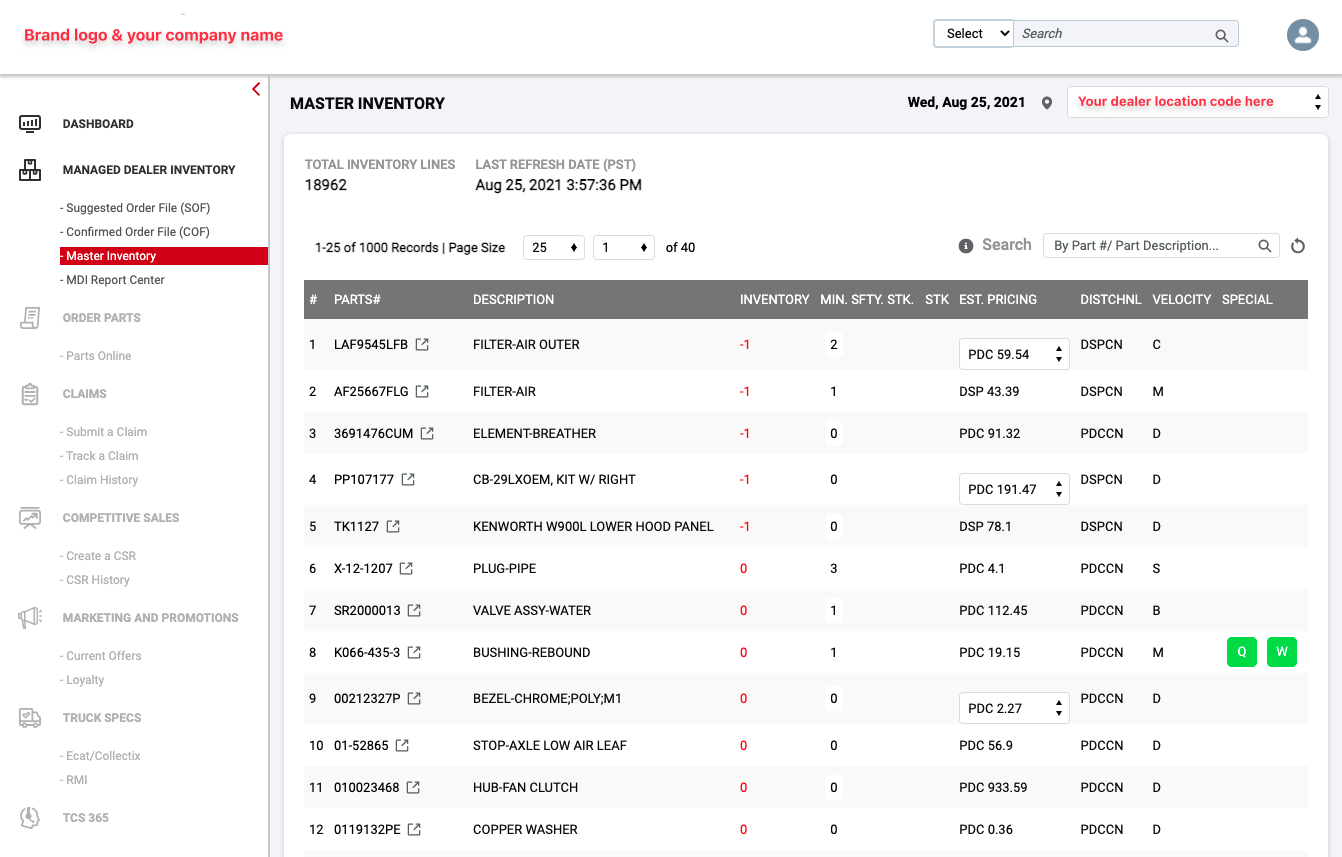Open external link for part X-12-1207

point(406,568)
